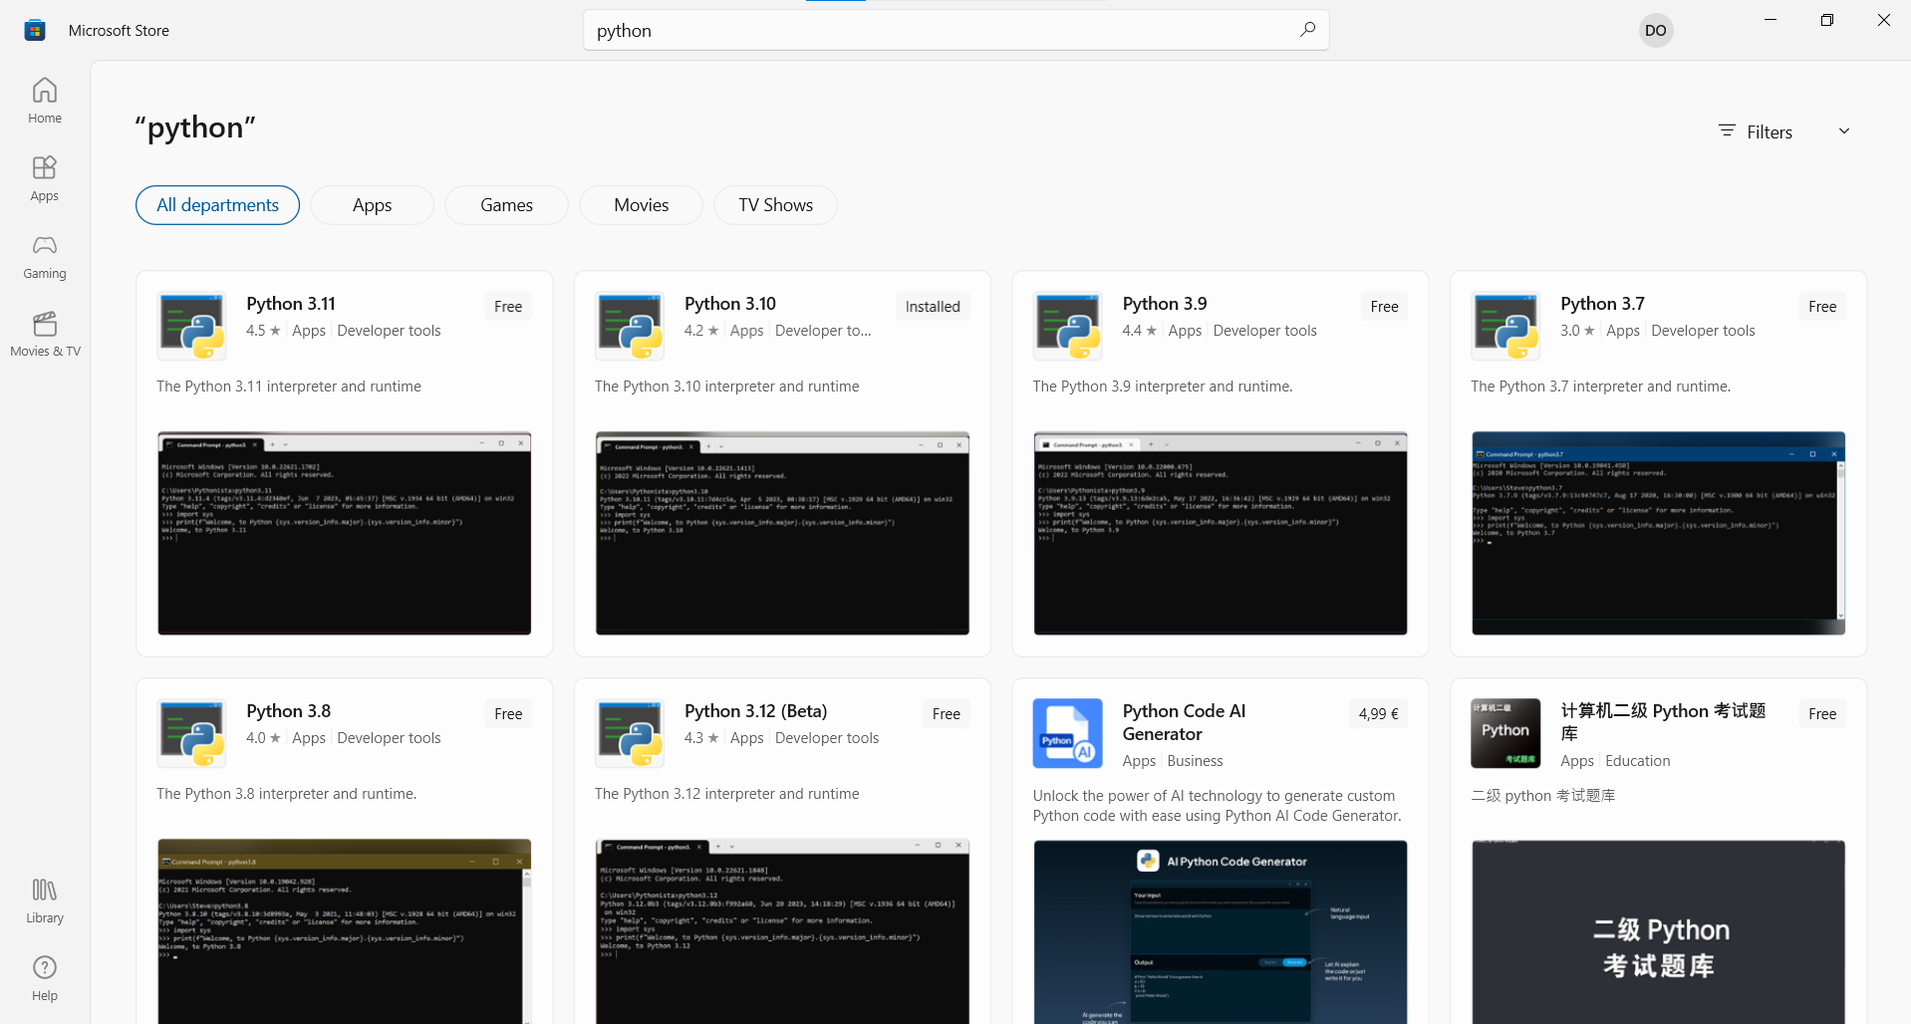Open the Python Code AI Generator app icon
The height and width of the screenshot is (1024, 1911).
coord(1066,733)
